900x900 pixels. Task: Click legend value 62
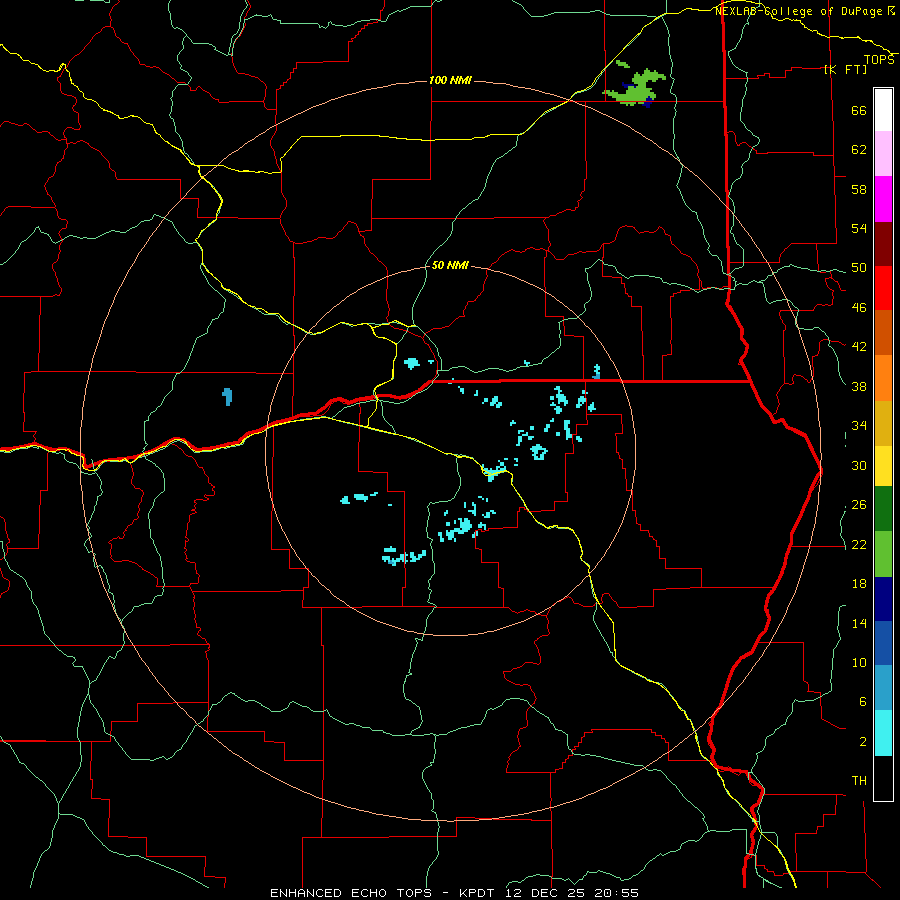point(859,150)
